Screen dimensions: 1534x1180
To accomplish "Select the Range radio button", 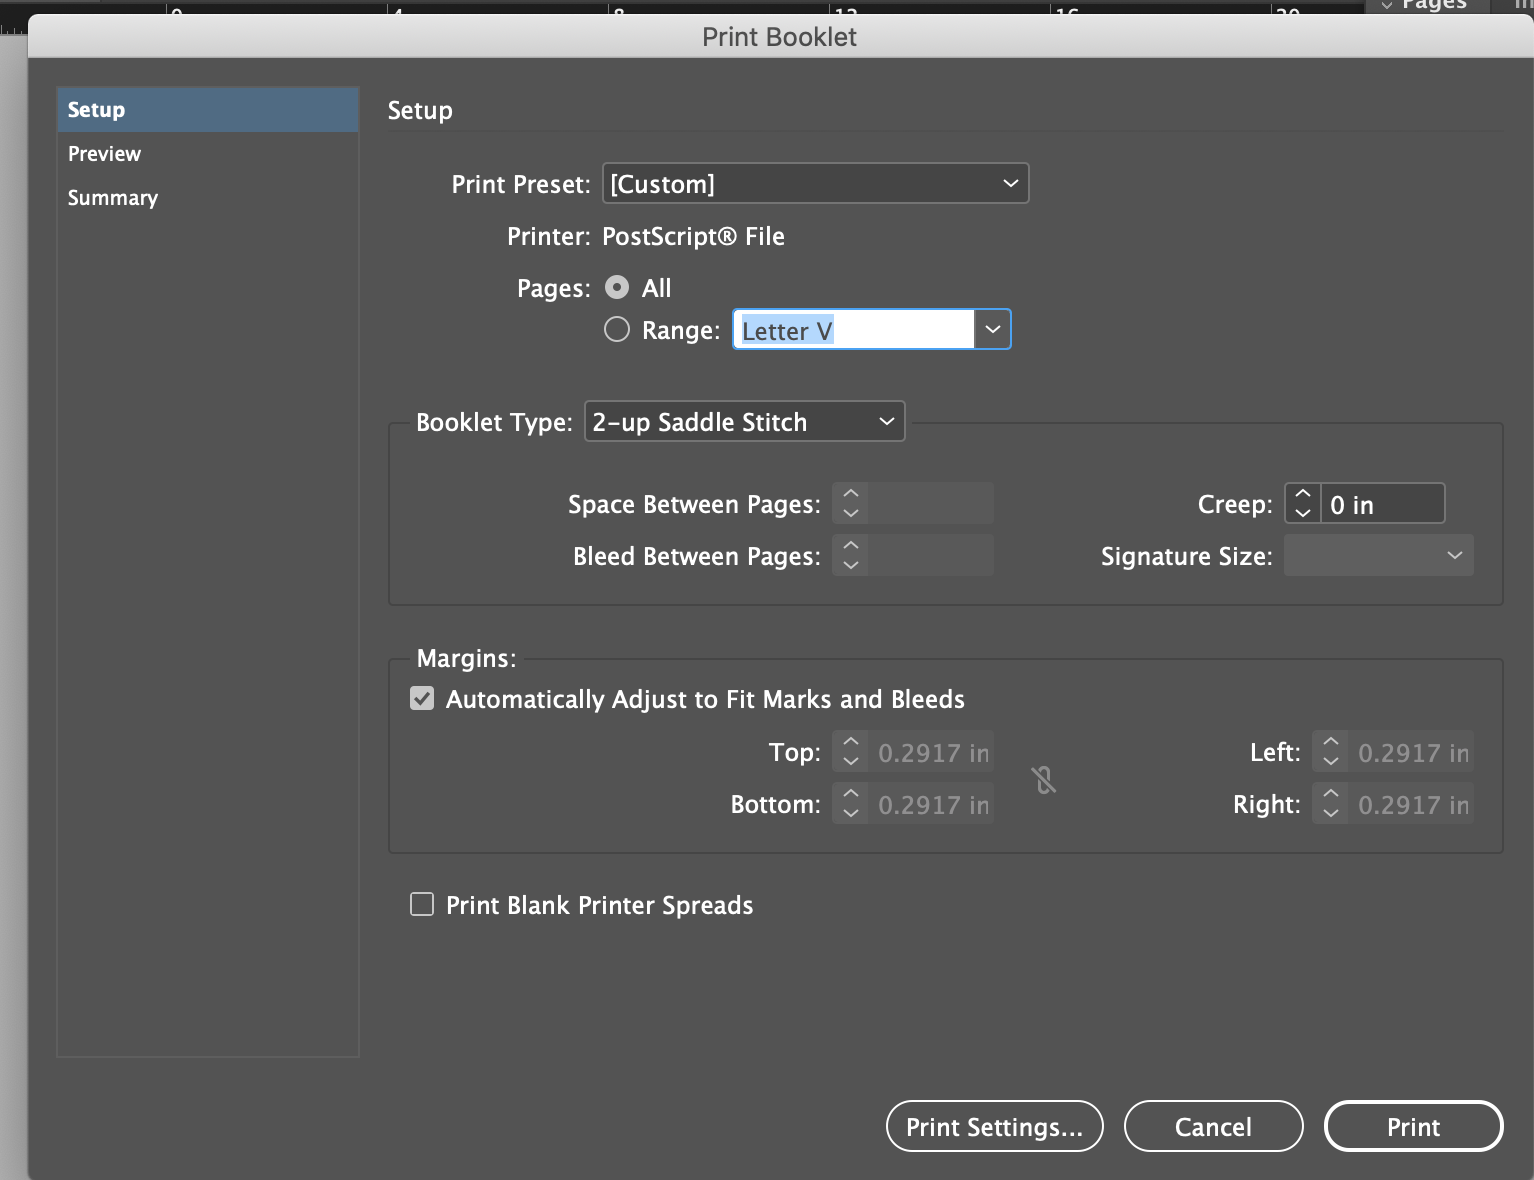I will click(617, 329).
